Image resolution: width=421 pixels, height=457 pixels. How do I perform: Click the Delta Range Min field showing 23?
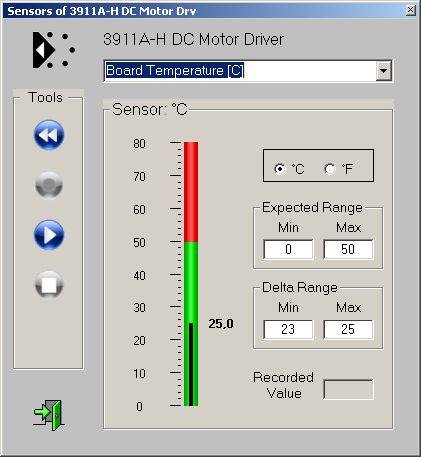(288, 329)
